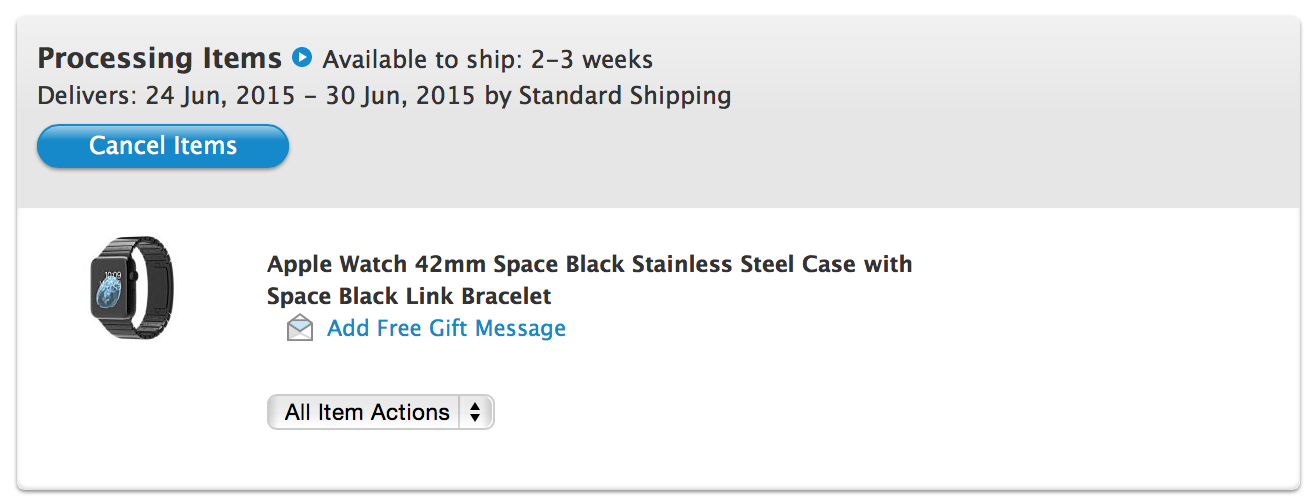The width and height of the screenshot is (1314, 504).
Task: Click the word Processing in the heading
Action: click(111, 58)
